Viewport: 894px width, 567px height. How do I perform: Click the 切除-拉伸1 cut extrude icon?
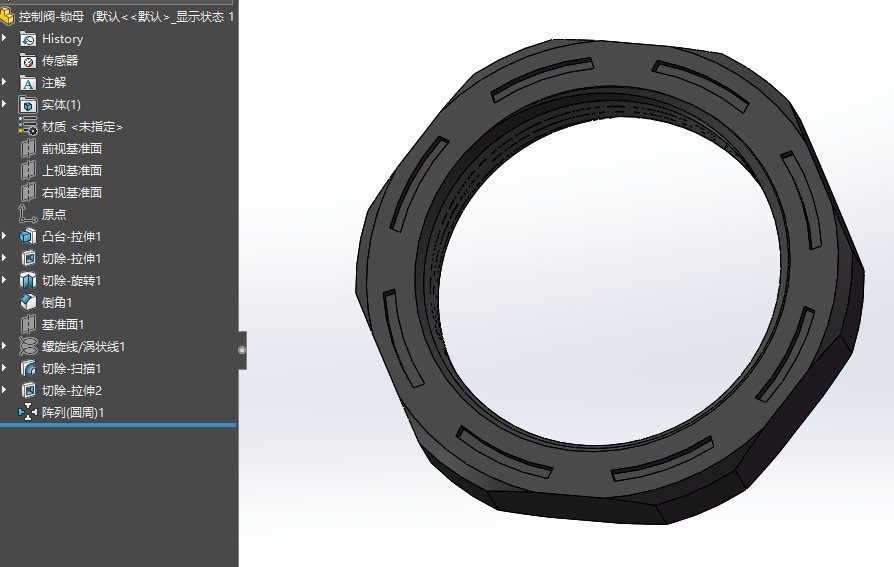pos(27,258)
